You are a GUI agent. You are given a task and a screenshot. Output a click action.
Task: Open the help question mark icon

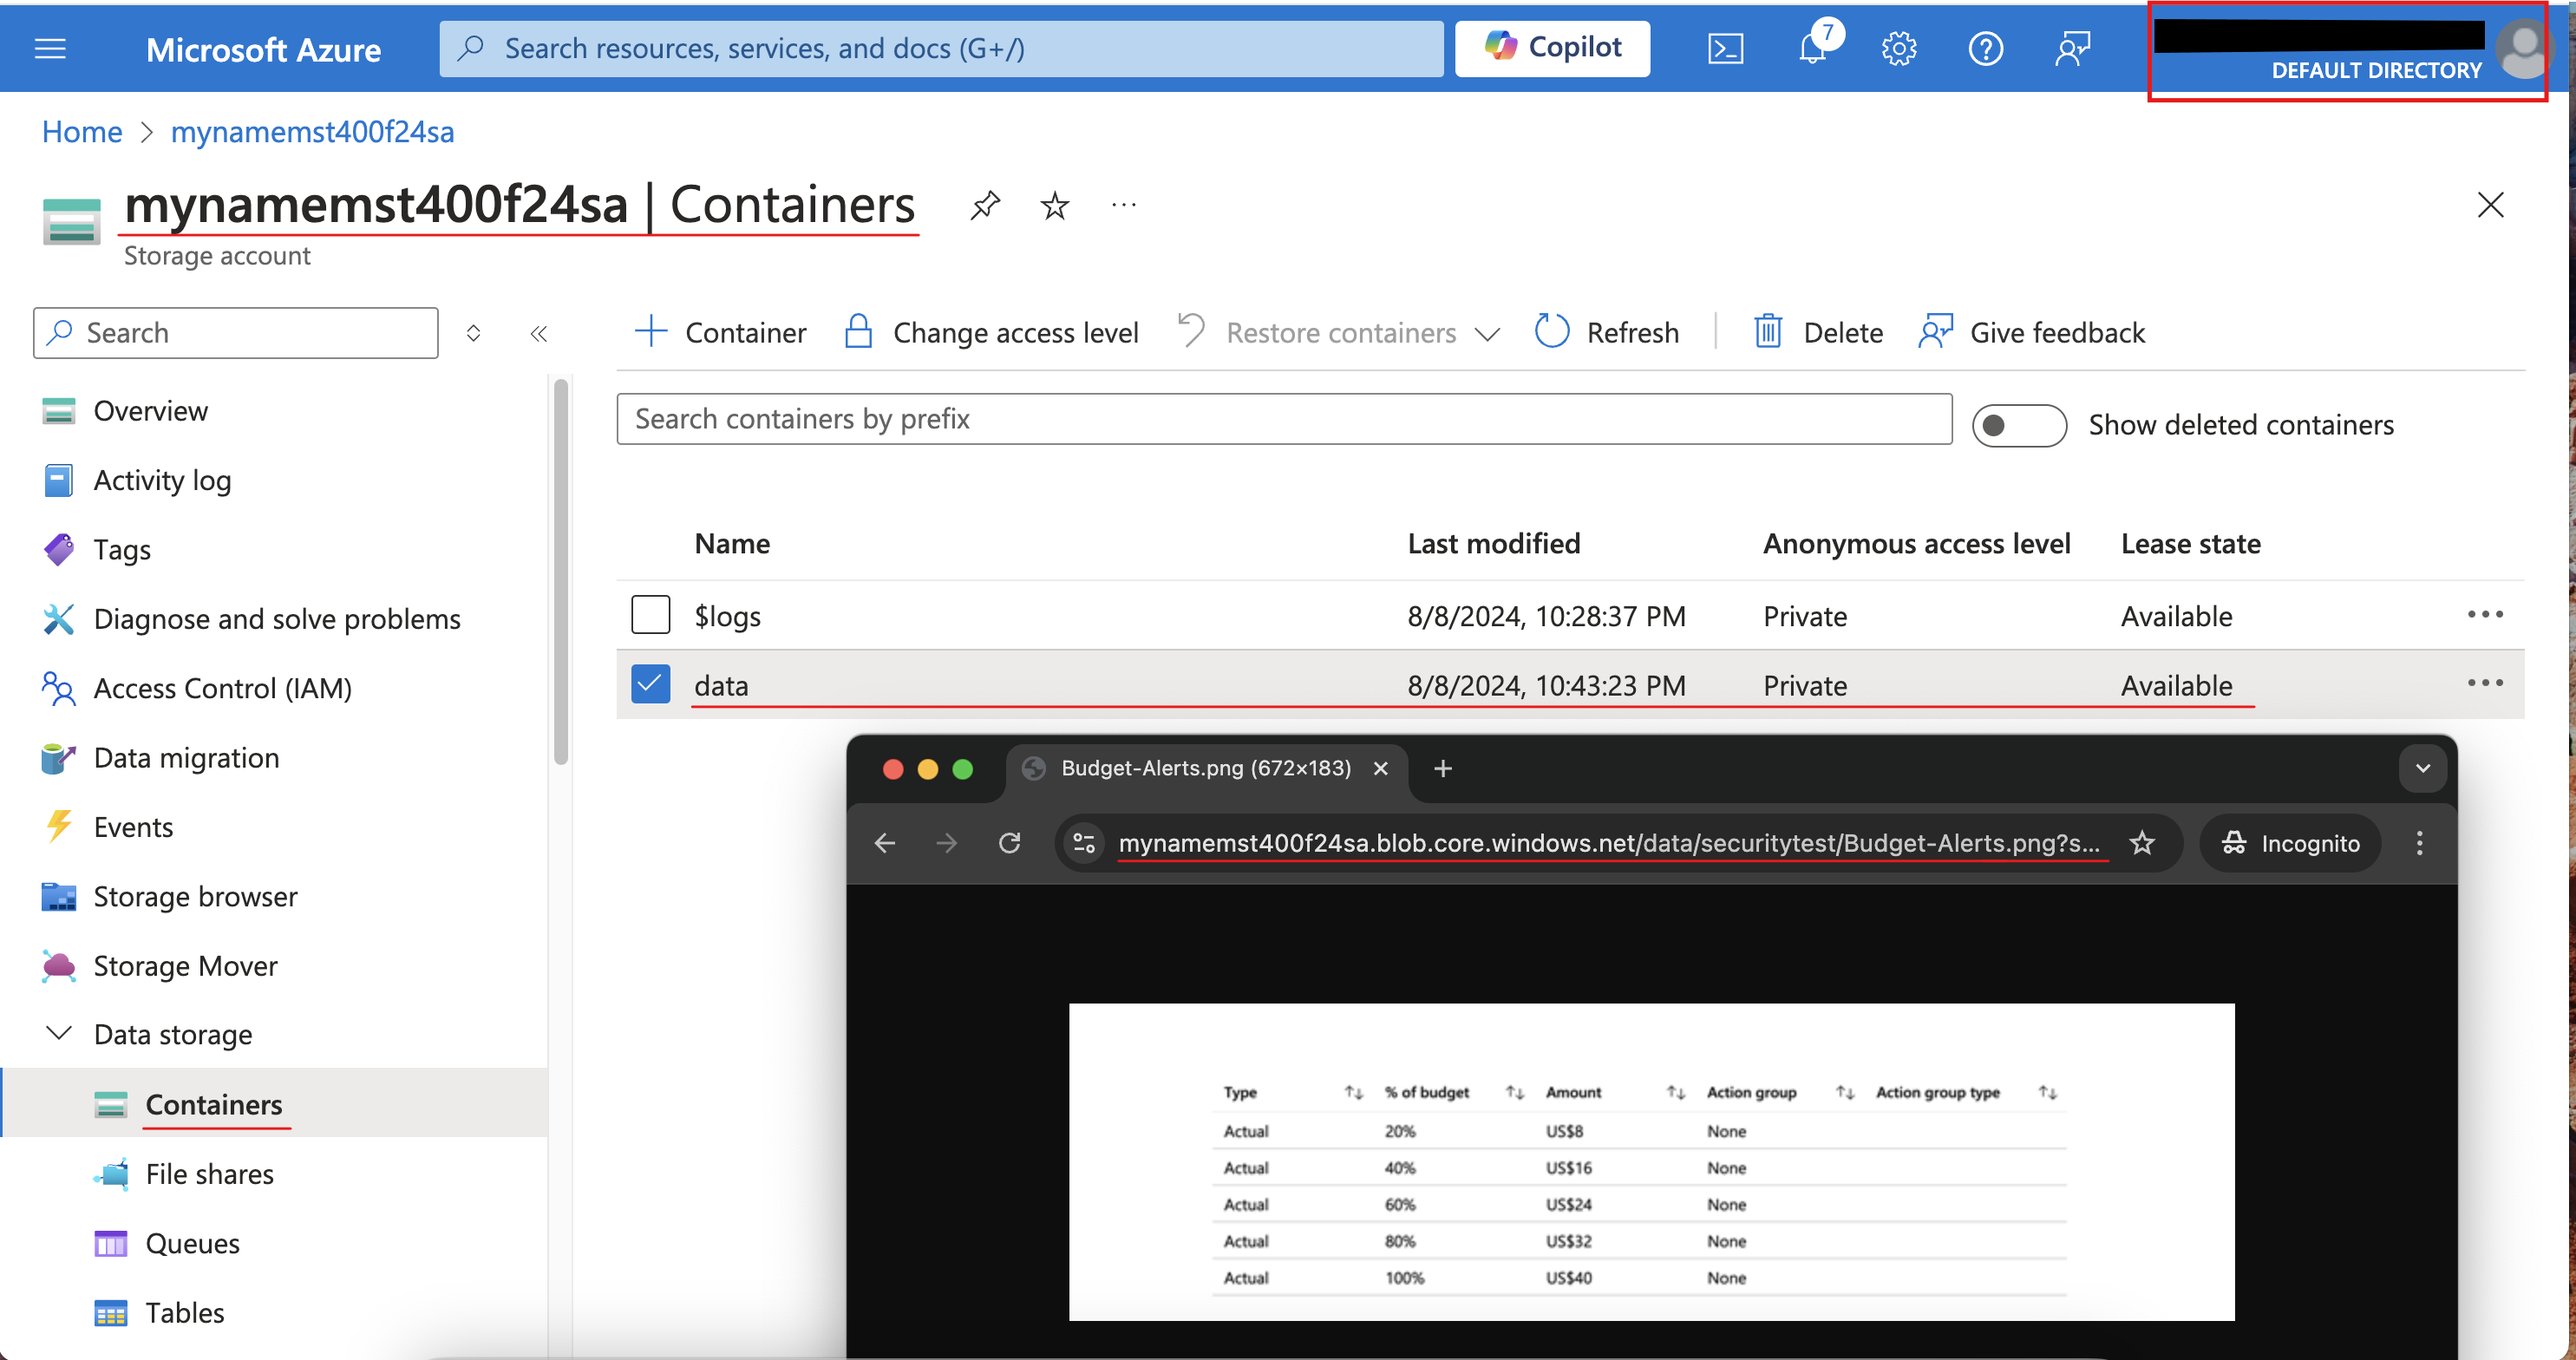[x=1985, y=48]
